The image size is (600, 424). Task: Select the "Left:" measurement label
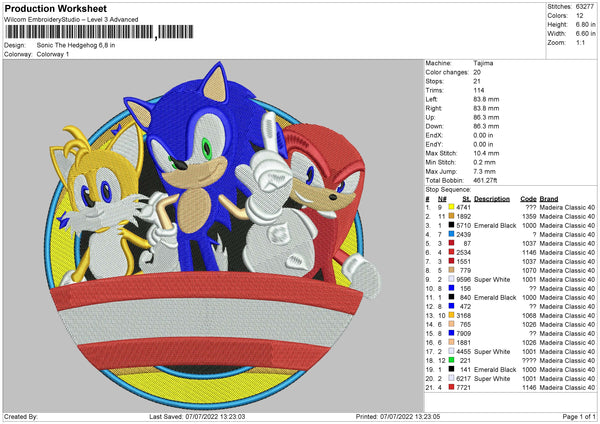(430, 99)
